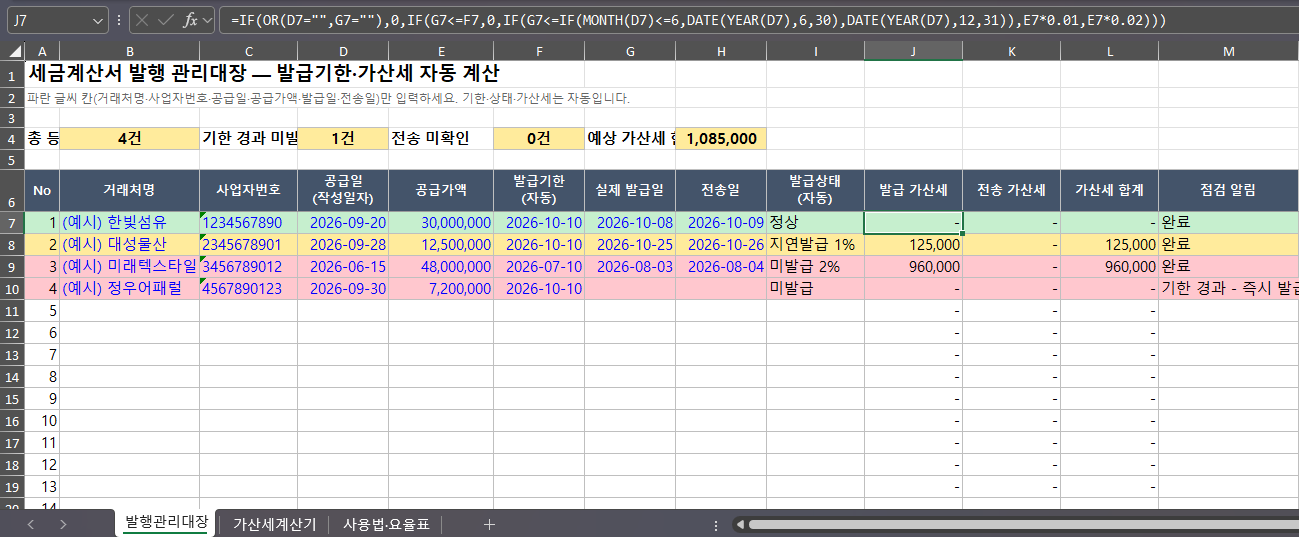This screenshot has width=1299, height=537.
Task: Open the Name Box dropdown arrow
Action: 97,20
